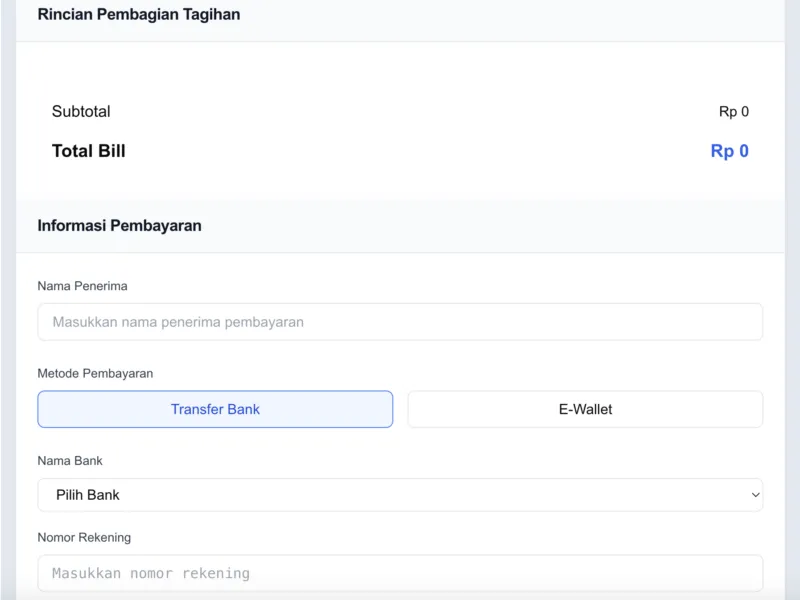
Task: Click the 'Transfer Bank' button text
Action: [x=215, y=409]
